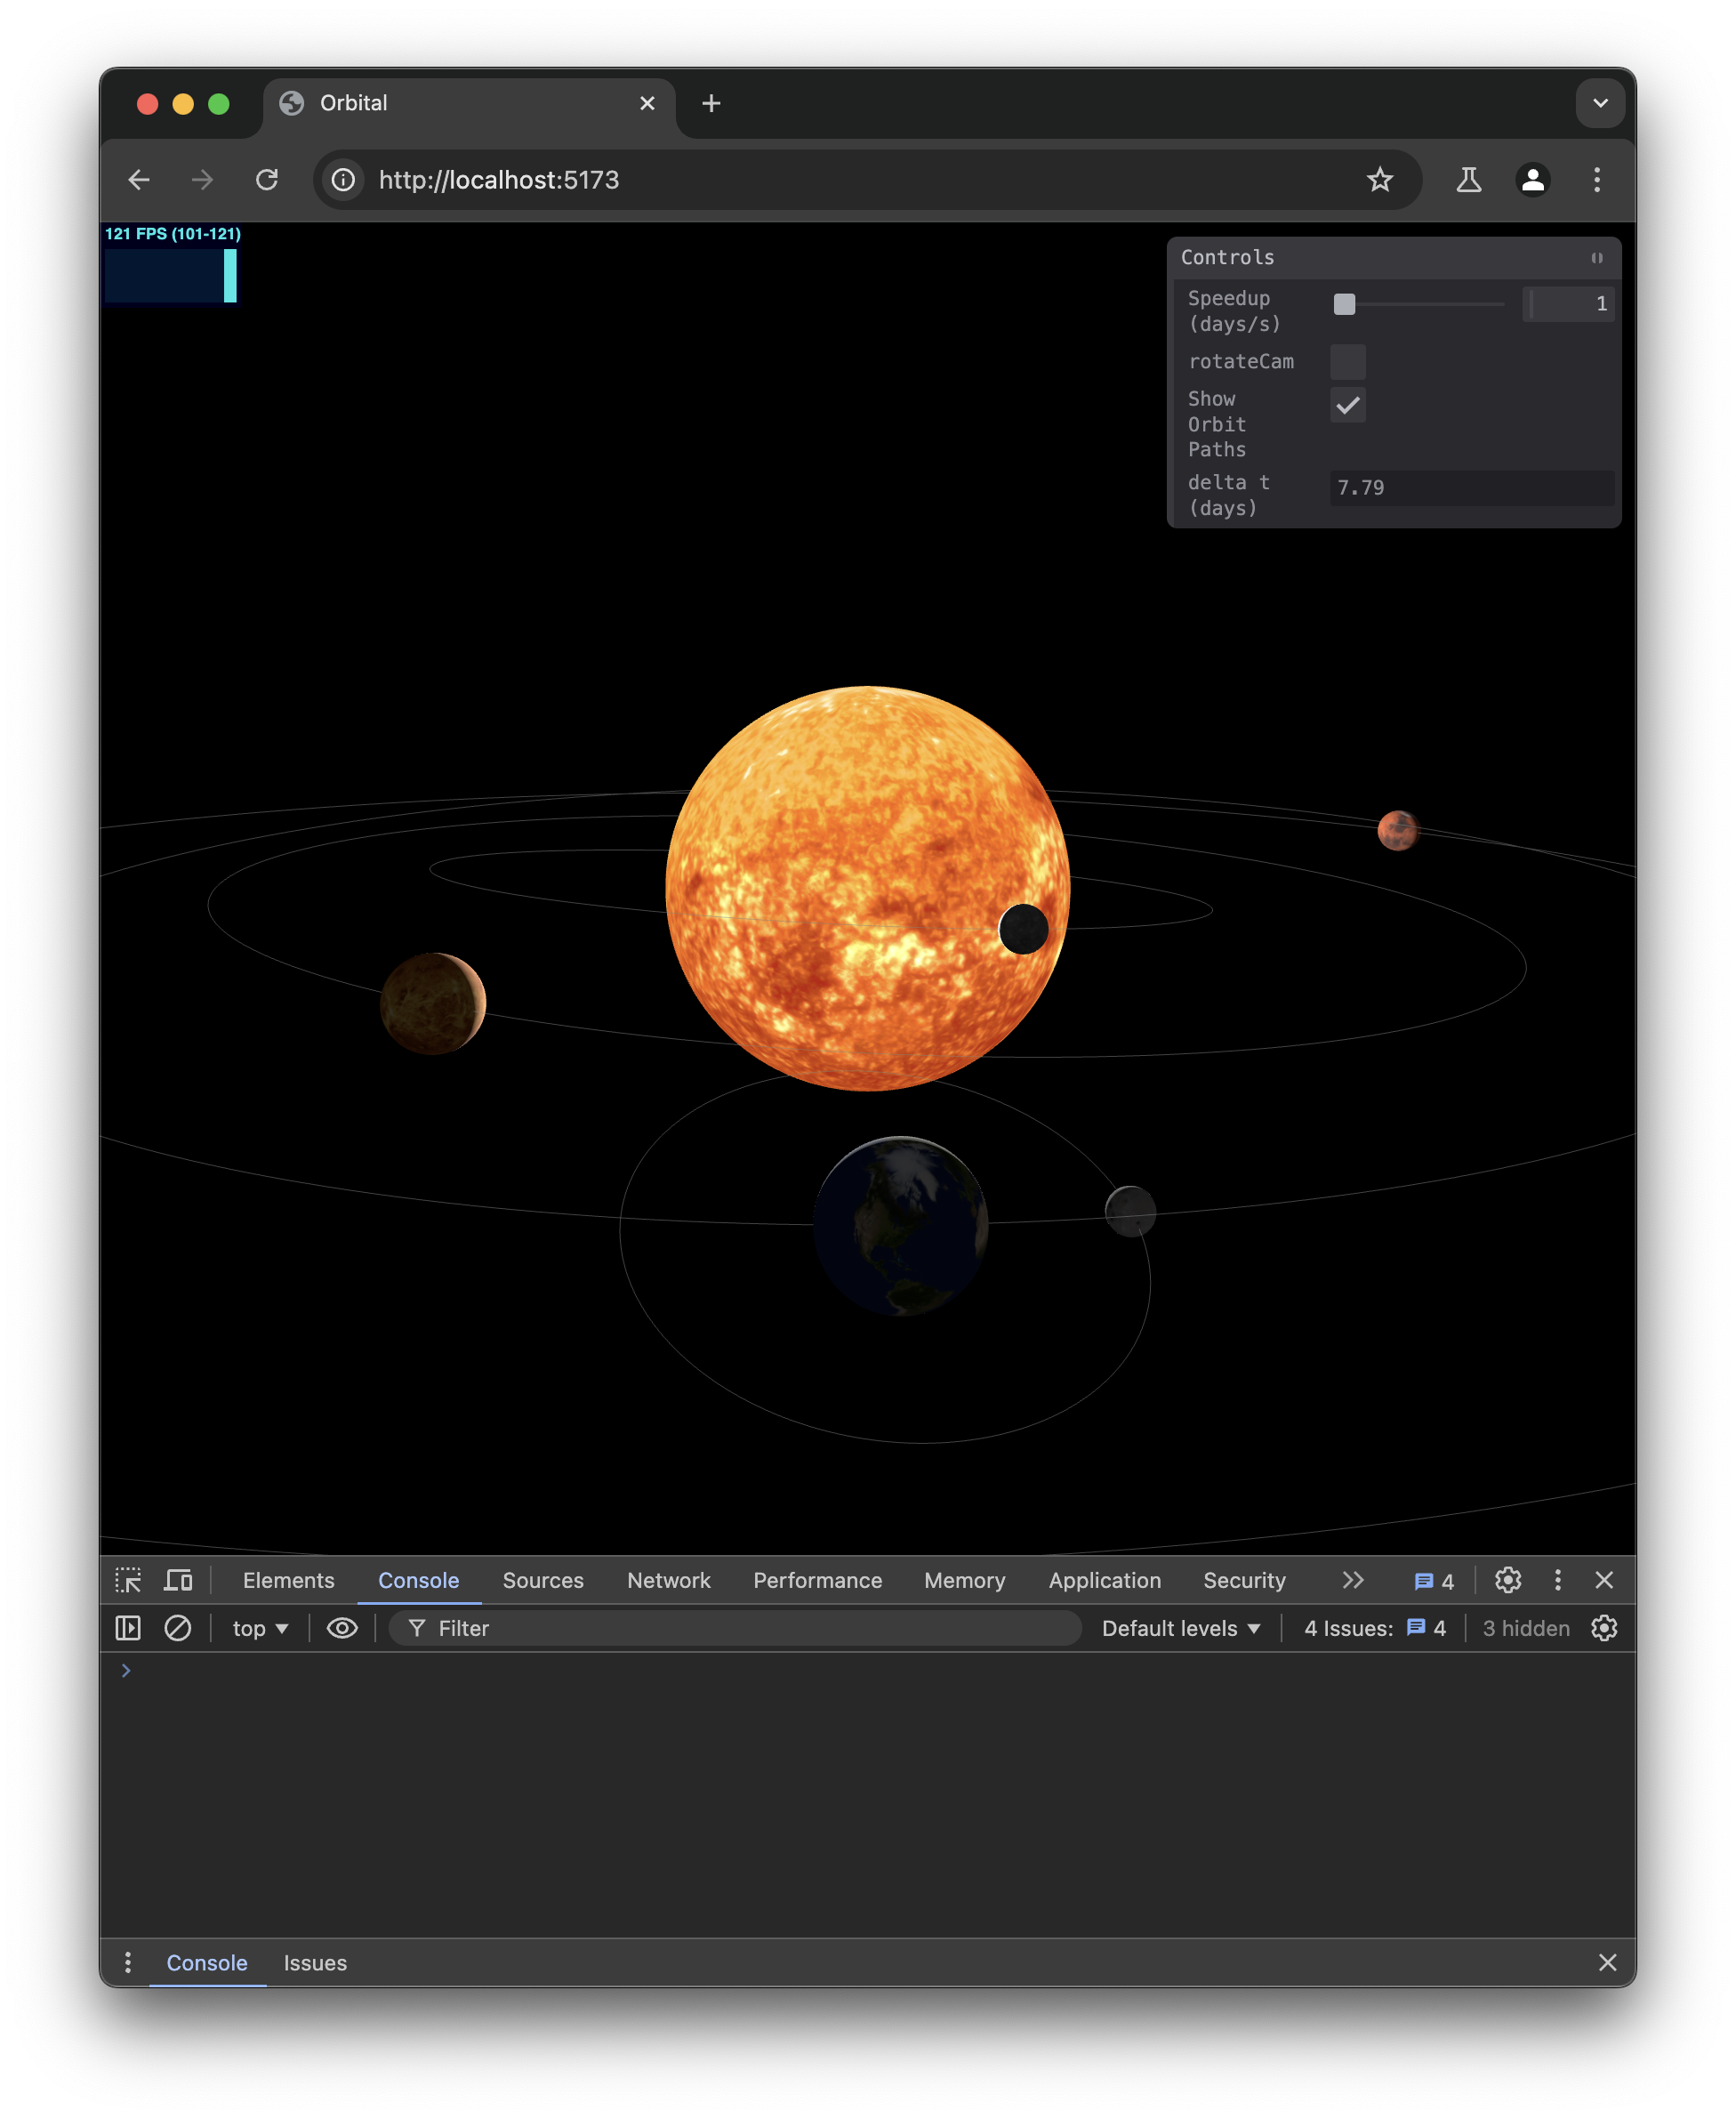The width and height of the screenshot is (1736, 2119).
Task: Create a live expression with eye icon
Action: pyautogui.click(x=342, y=1628)
